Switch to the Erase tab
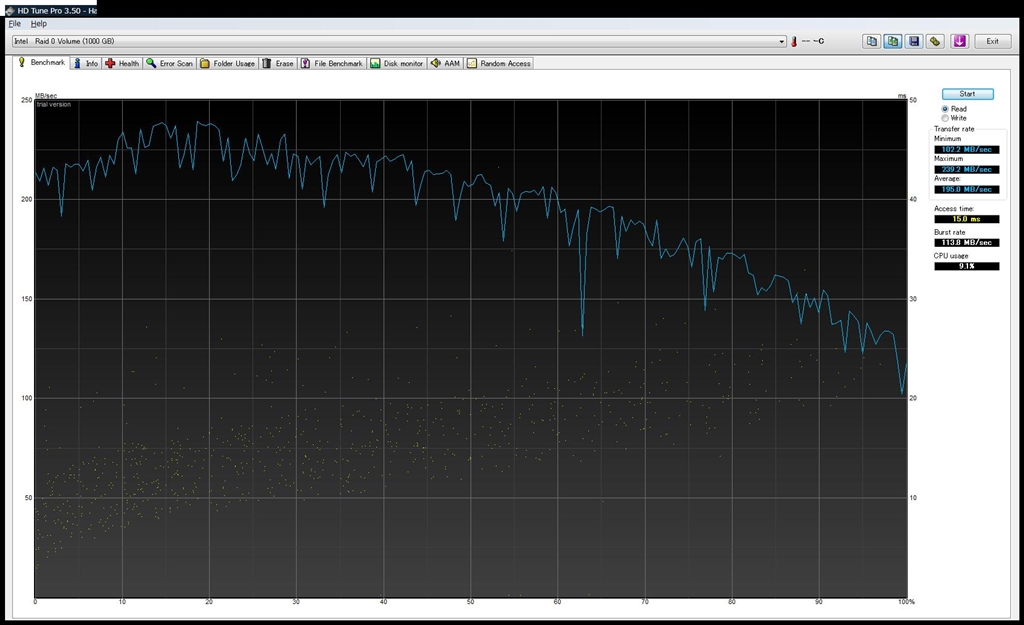Screen dimensions: 1024x625 click(278, 63)
